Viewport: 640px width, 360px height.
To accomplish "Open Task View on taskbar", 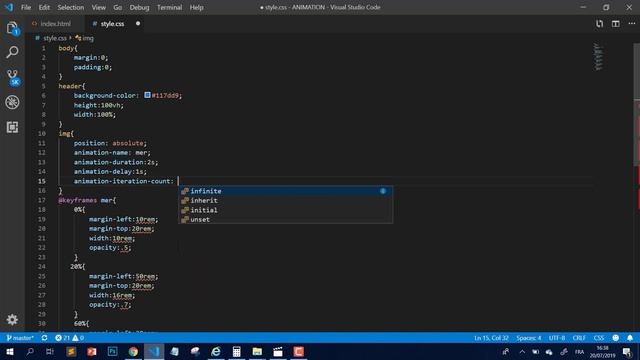I will [50, 351].
